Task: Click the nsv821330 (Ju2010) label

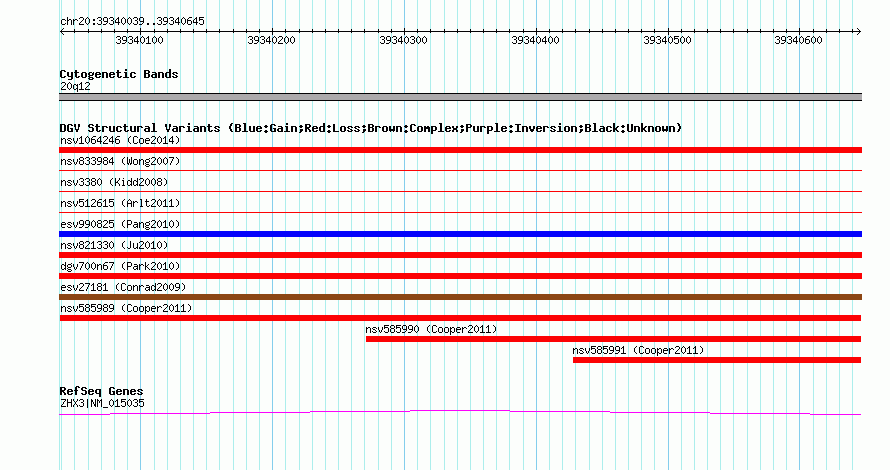Action: tap(114, 245)
